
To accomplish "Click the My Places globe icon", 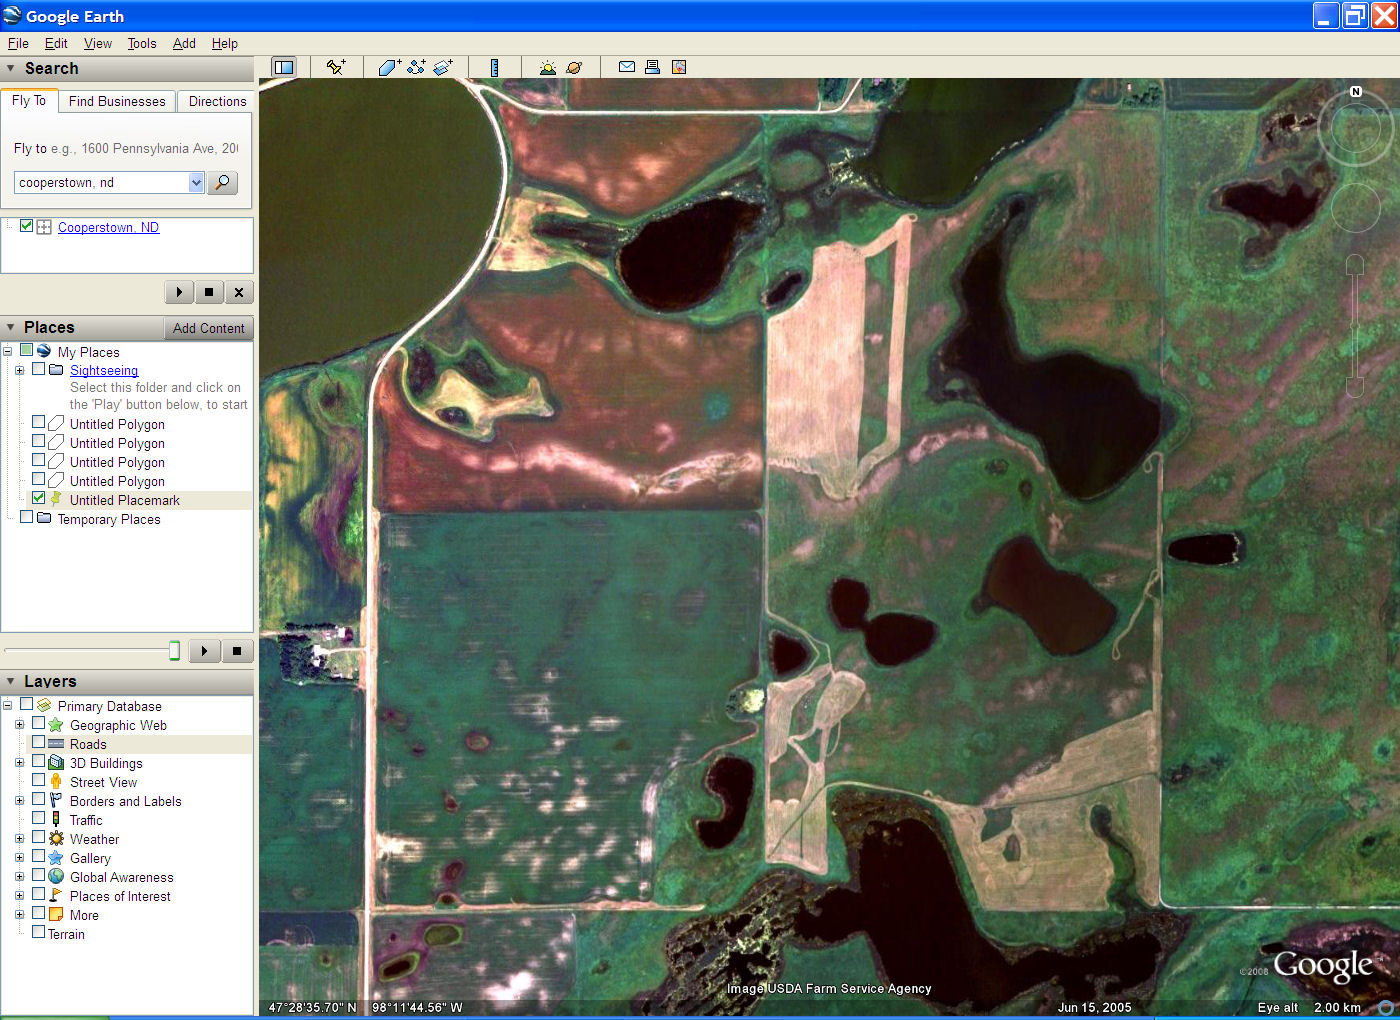I will pyautogui.click(x=44, y=351).
